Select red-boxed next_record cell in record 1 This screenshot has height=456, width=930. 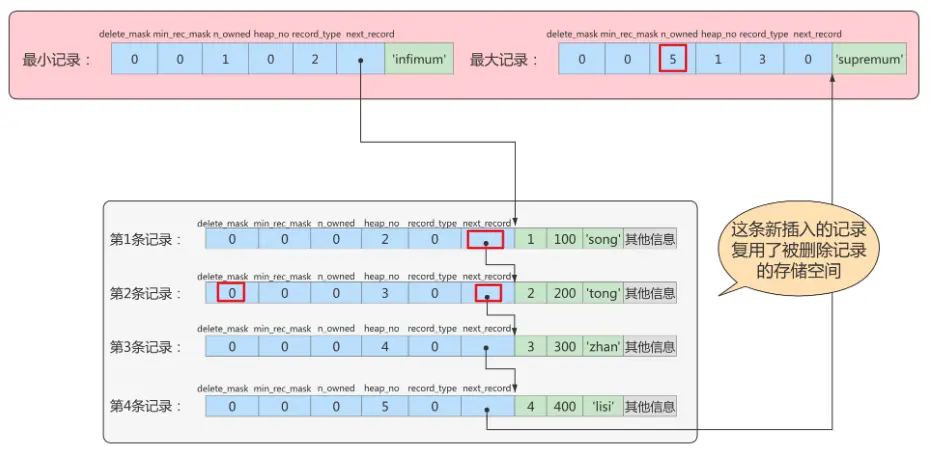point(486,240)
